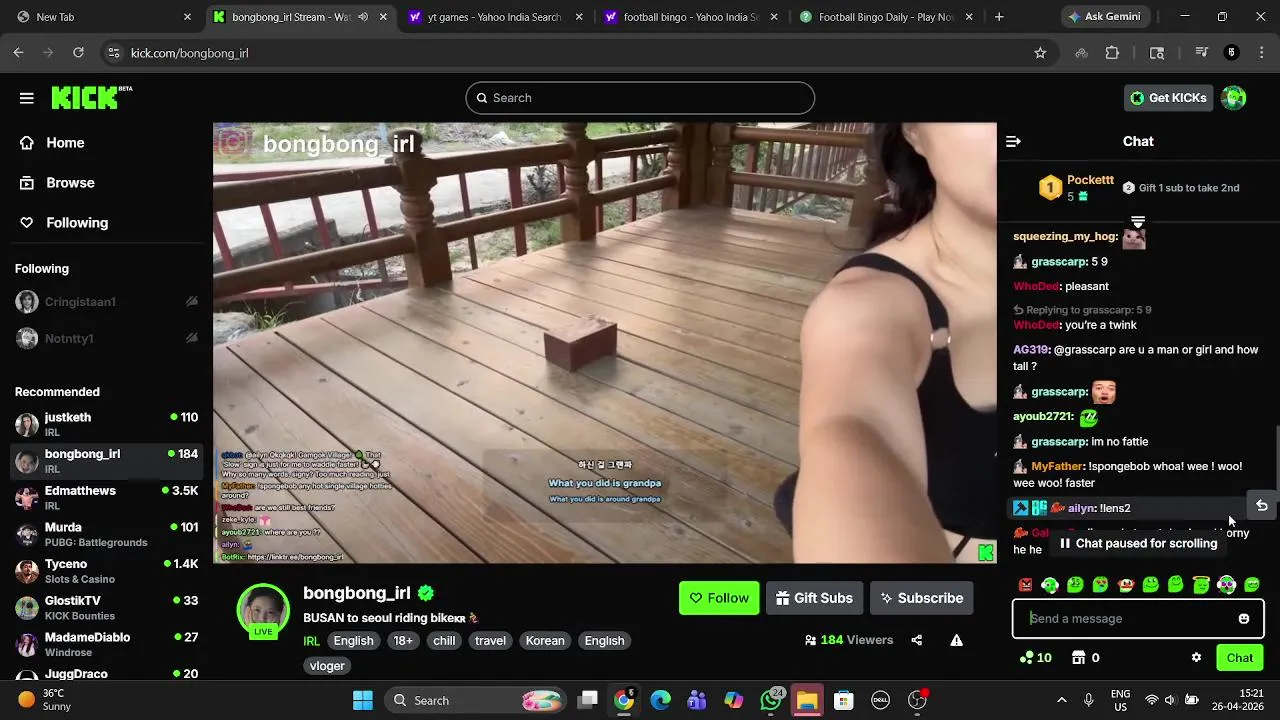Click the KICK logo
The image size is (1280, 720).
click(91, 97)
